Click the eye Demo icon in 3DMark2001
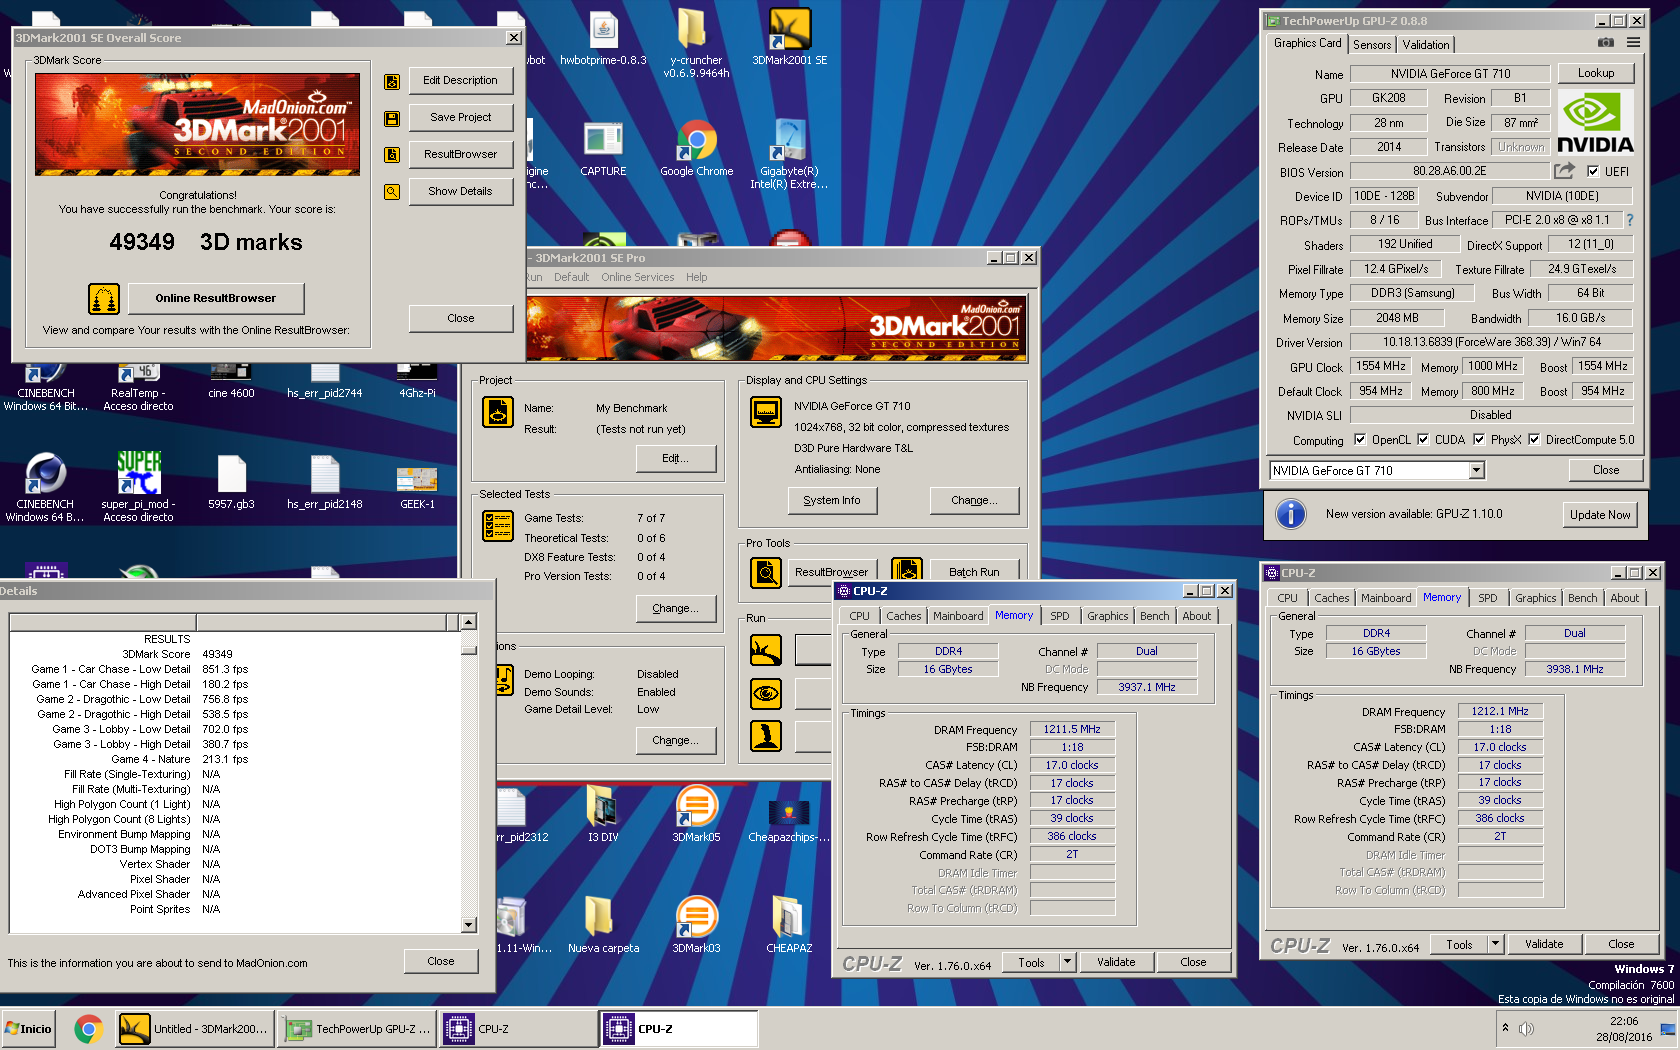Image resolution: width=1680 pixels, height=1050 pixels. (766, 693)
